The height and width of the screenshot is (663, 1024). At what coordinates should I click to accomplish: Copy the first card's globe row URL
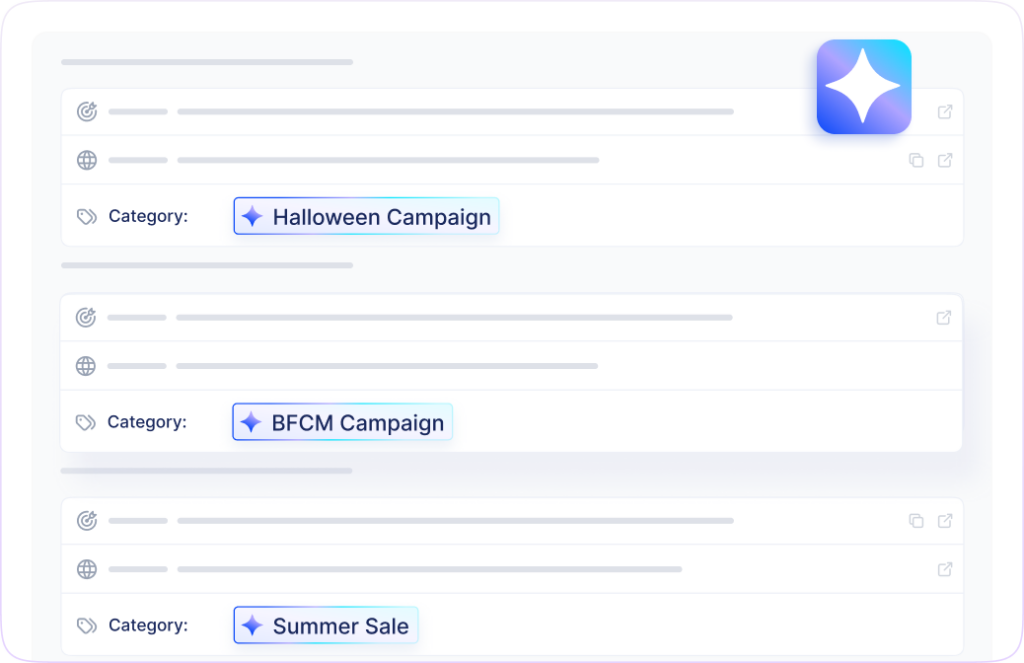pos(916,160)
